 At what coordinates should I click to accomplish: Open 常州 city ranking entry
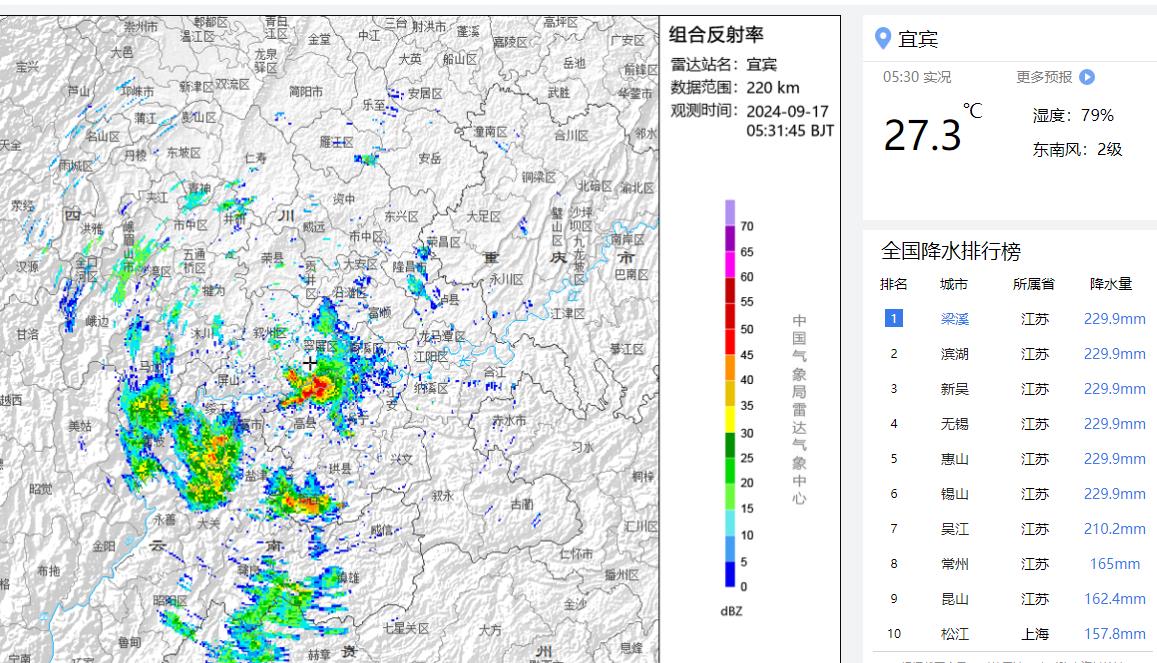[x=954, y=564]
